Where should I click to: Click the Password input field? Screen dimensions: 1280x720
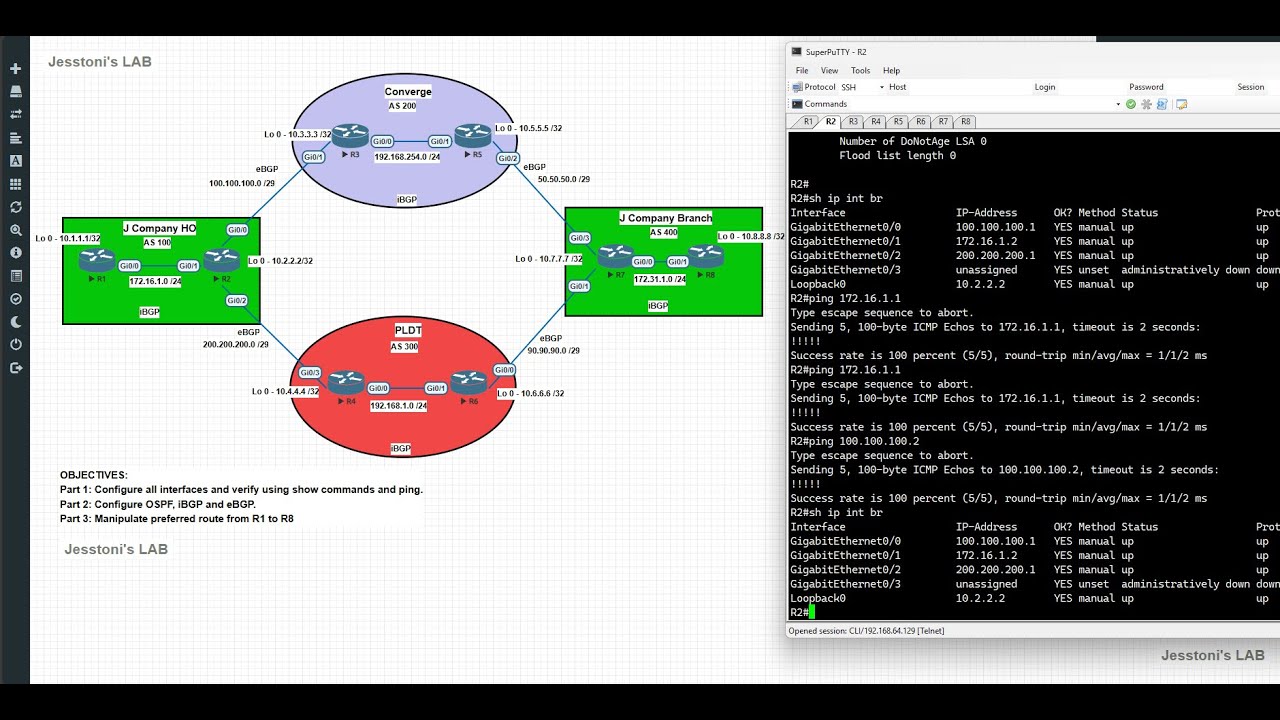pos(1199,87)
